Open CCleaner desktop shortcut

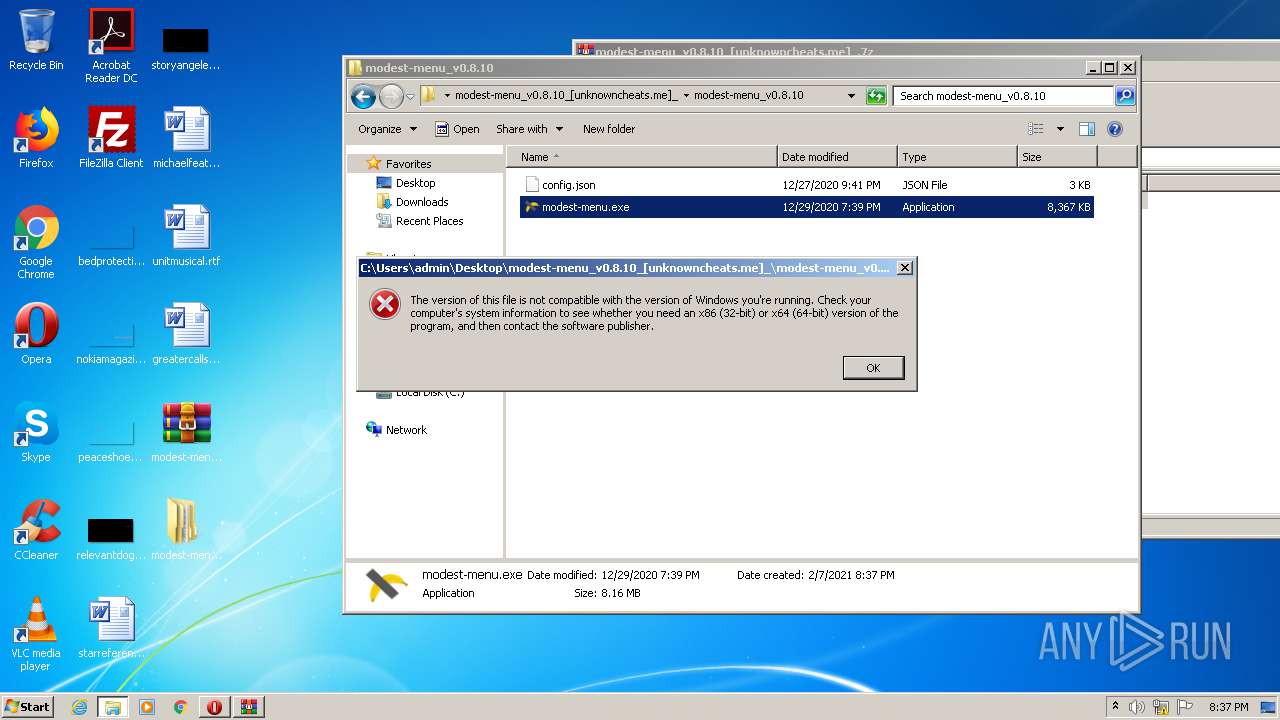click(x=36, y=530)
